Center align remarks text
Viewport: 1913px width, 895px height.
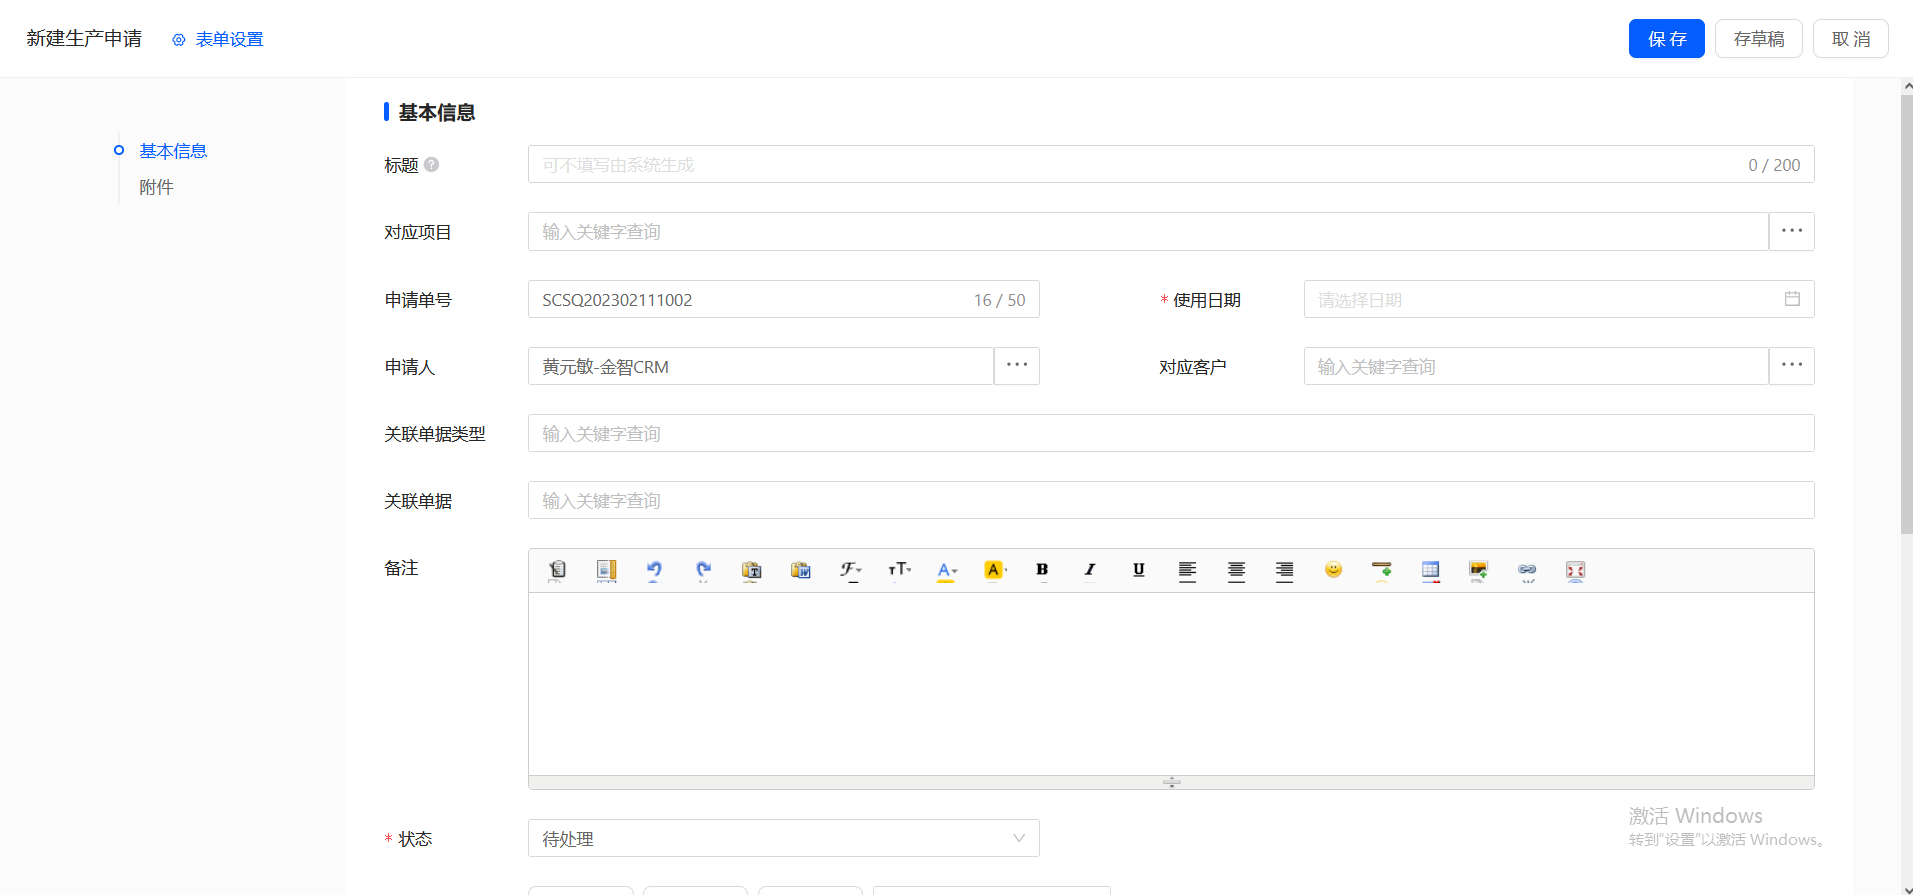(x=1236, y=570)
